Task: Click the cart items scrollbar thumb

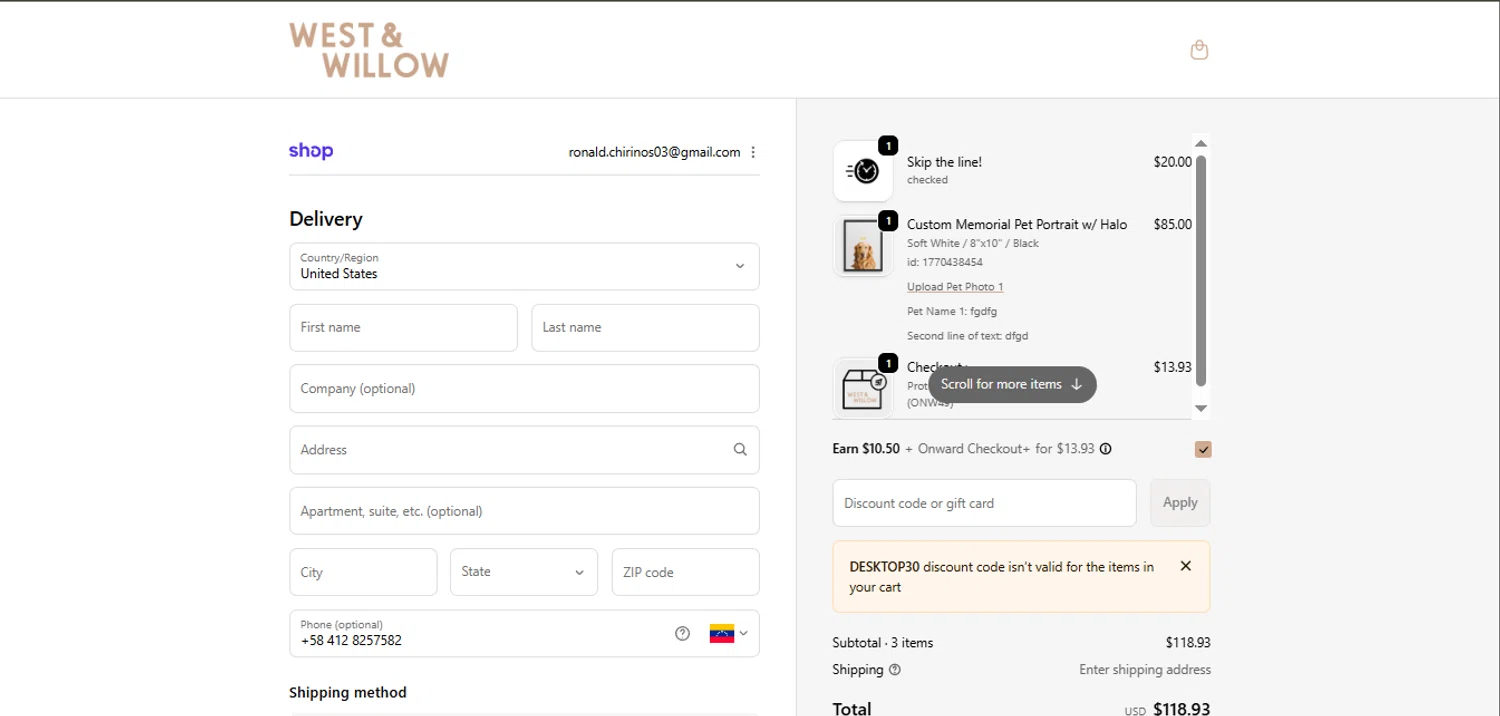Action: pyautogui.click(x=1201, y=270)
